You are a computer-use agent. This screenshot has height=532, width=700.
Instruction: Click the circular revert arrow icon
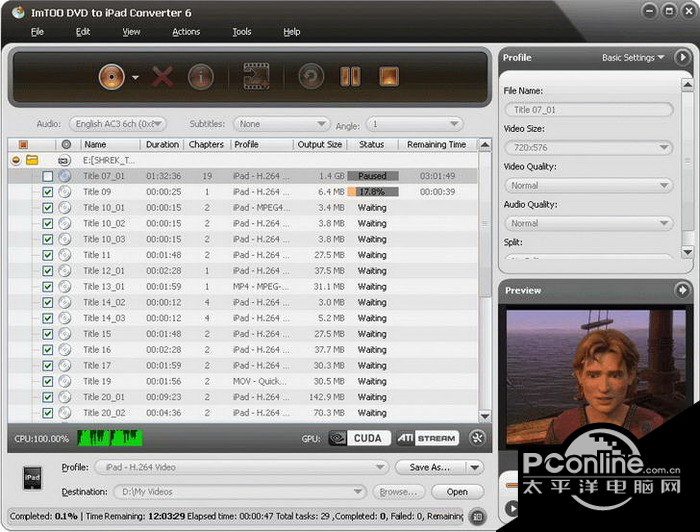click(311, 76)
